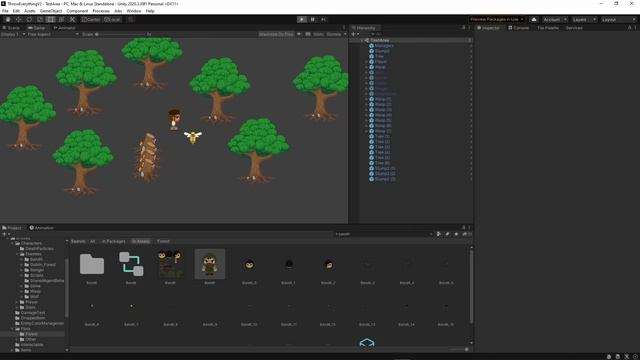Open the Help menu
This screenshot has height=360, width=640.
coord(150,11)
